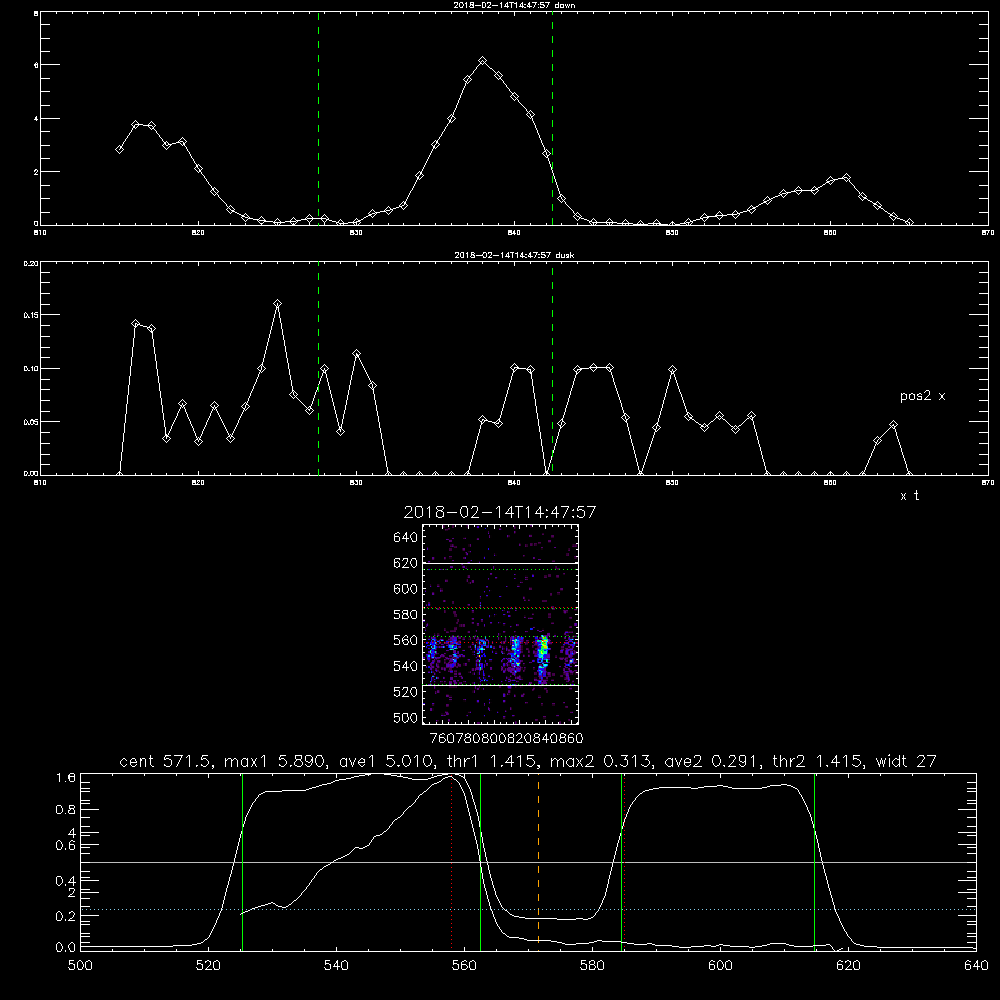
Task: Click the "500" label on bottom plot x-axis
Action: [80, 966]
